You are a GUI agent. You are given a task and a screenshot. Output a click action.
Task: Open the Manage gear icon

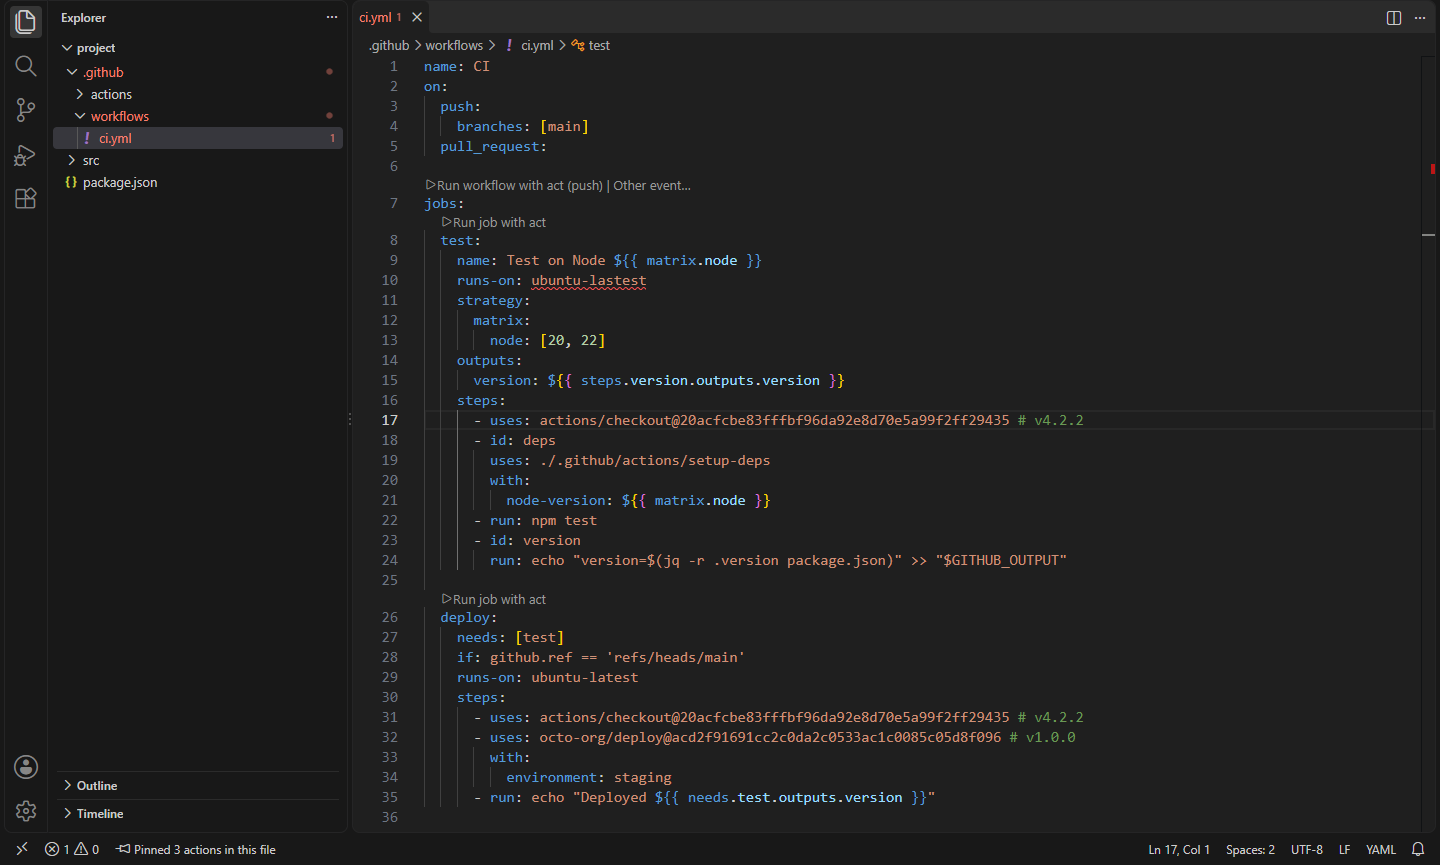26,811
